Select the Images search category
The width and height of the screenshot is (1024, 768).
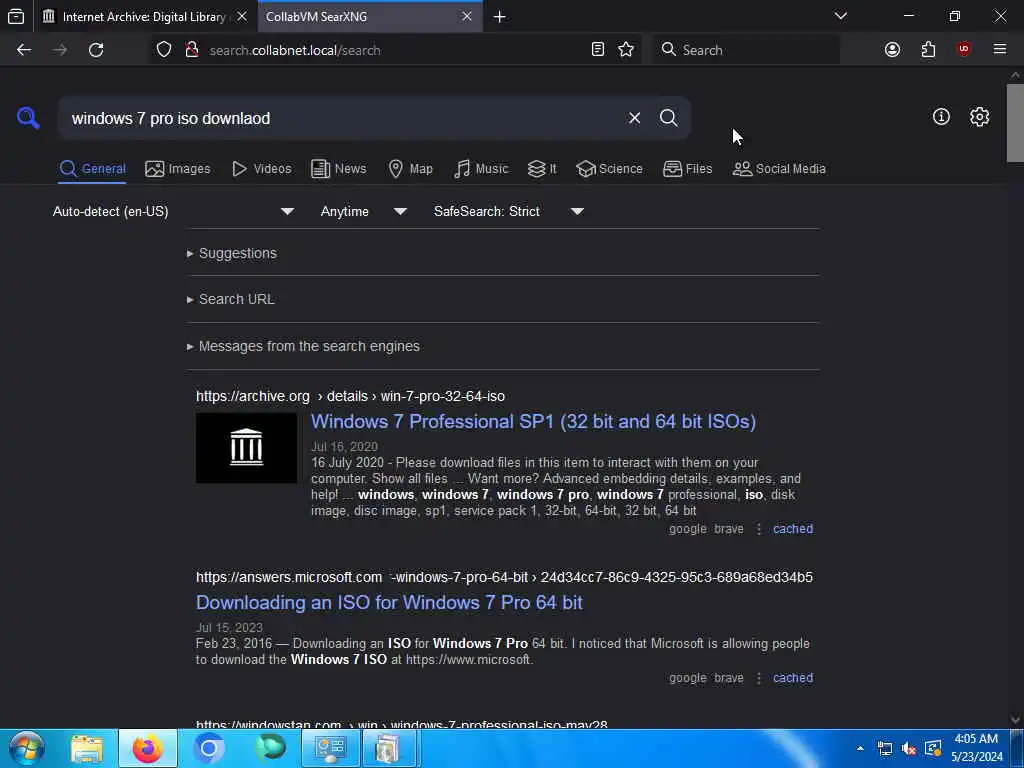pyautogui.click(x=178, y=168)
